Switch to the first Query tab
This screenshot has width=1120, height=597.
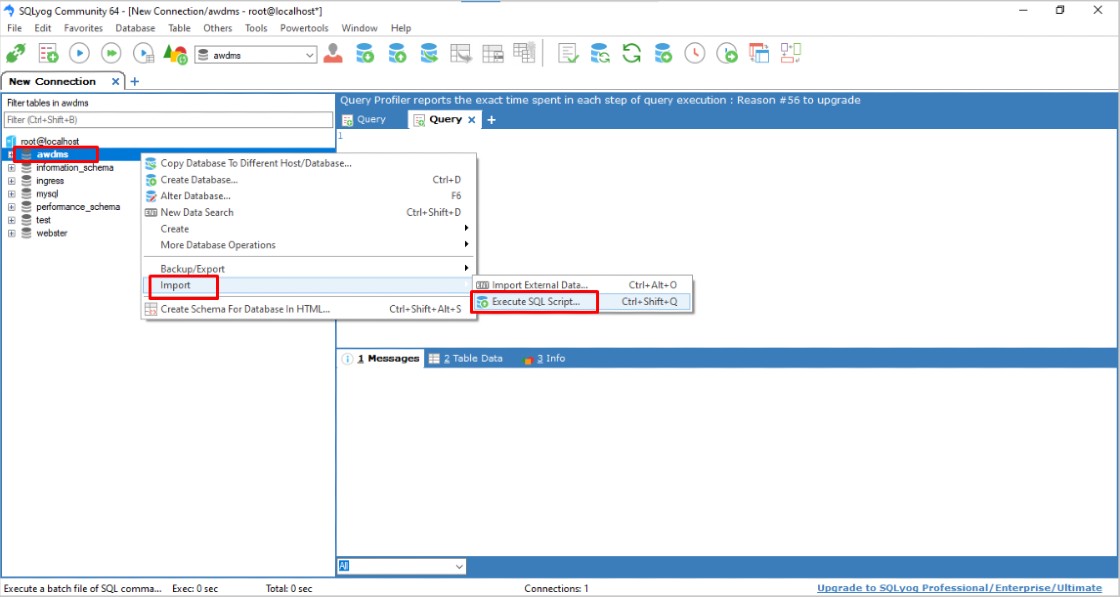click(364, 119)
